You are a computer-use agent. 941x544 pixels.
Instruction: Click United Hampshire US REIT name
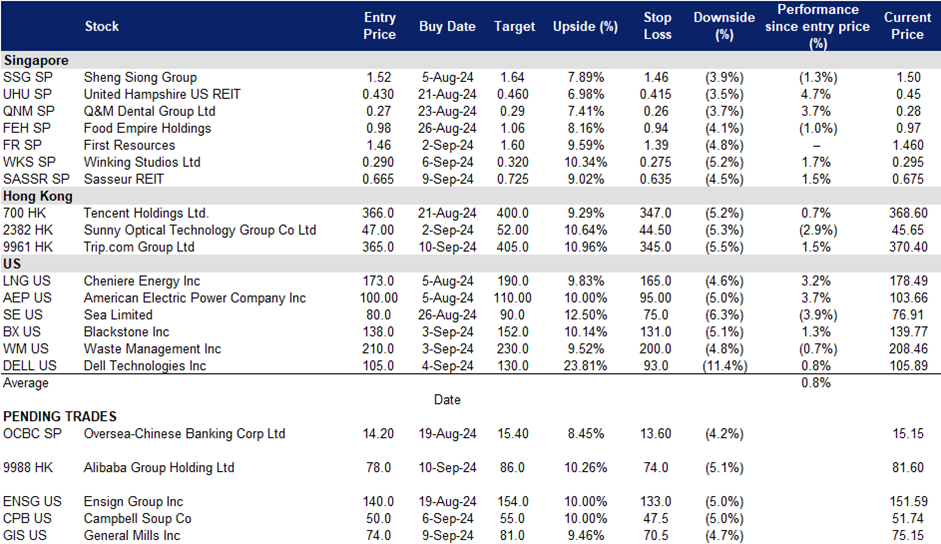[x=162, y=94]
